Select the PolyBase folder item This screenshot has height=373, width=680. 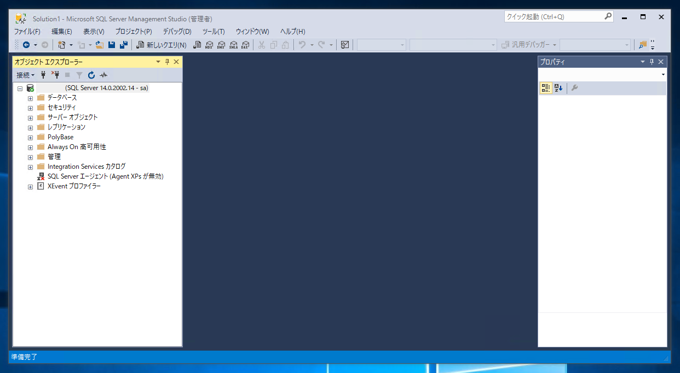[60, 137]
